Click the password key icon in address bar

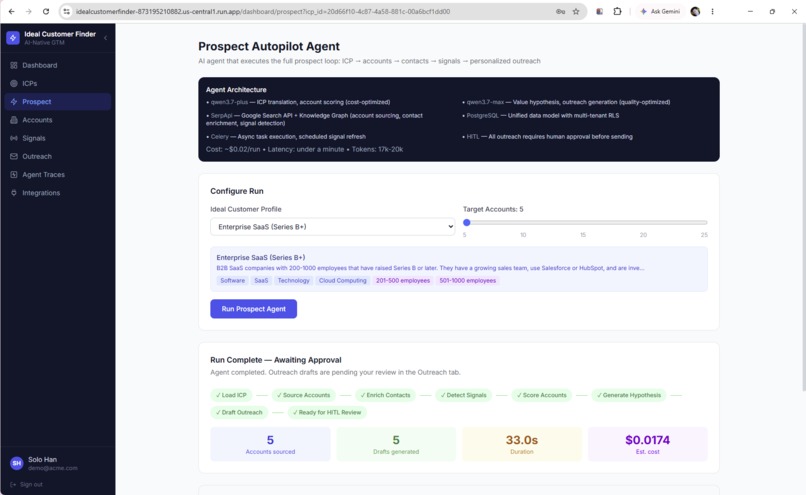point(560,11)
